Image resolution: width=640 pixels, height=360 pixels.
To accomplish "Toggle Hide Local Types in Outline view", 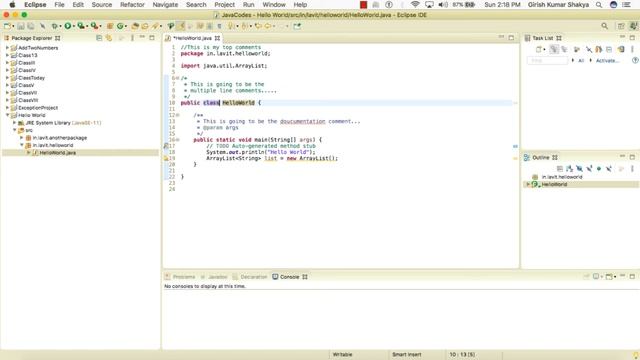I will 609,169.
